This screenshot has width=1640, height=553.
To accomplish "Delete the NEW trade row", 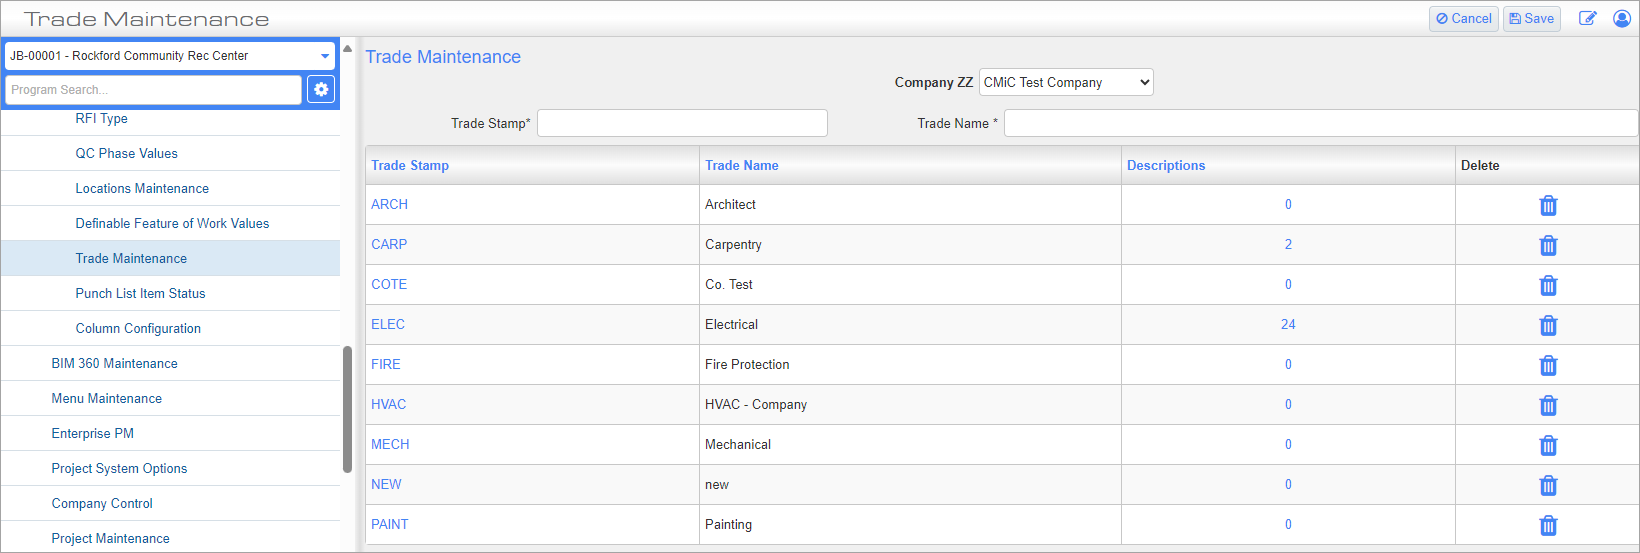I will [x=1548, y=485].
